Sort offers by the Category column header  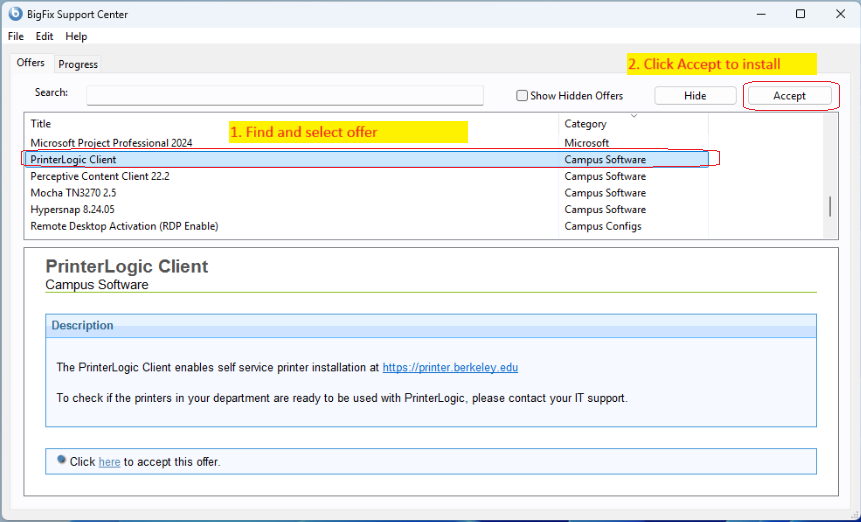pos(632,124)
